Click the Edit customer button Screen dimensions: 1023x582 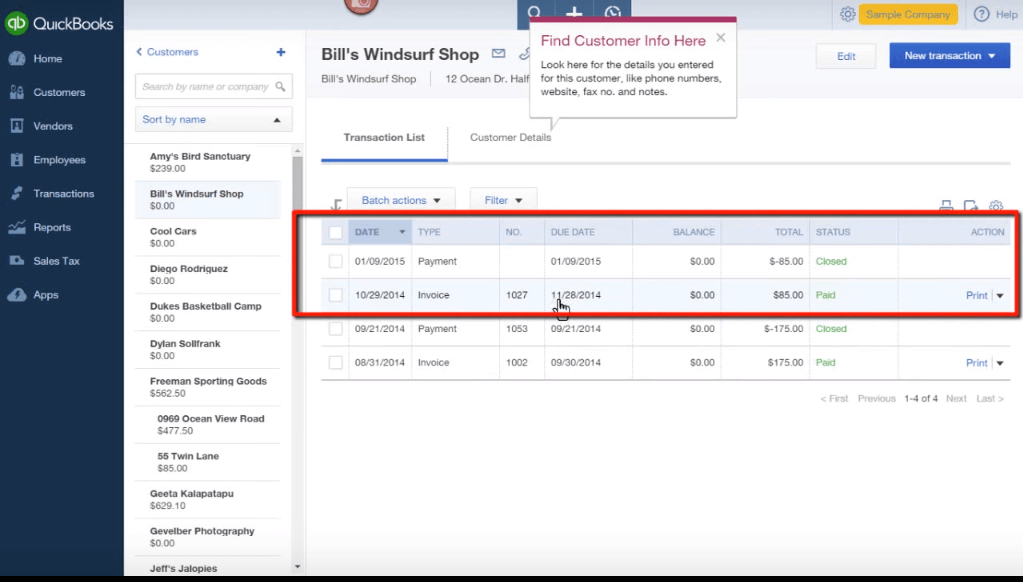point(846,57)
